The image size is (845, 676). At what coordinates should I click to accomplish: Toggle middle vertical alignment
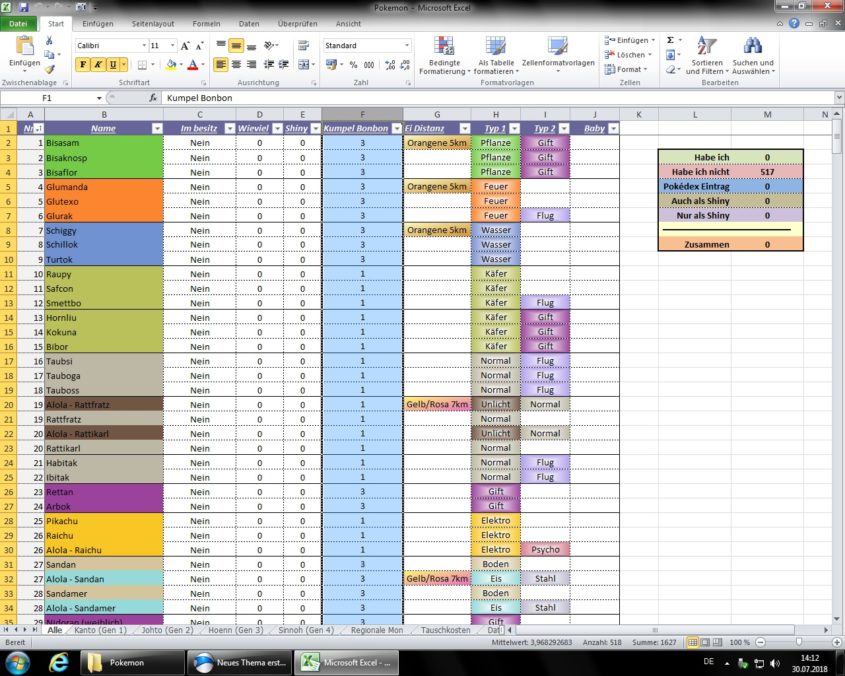click(236, 46)
